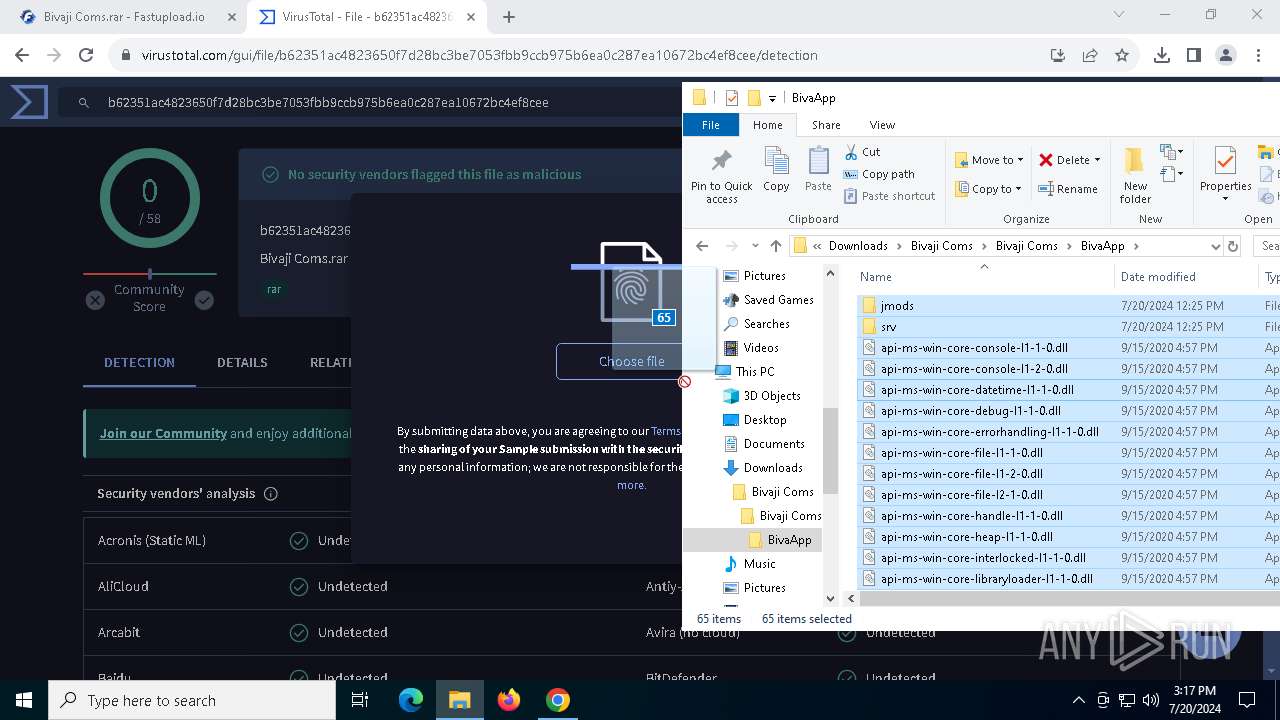The width and height of the screenshot is (1280, 720).
Task: Select BivaApp in the navigation tree
Action: click(x=789, y=540)
